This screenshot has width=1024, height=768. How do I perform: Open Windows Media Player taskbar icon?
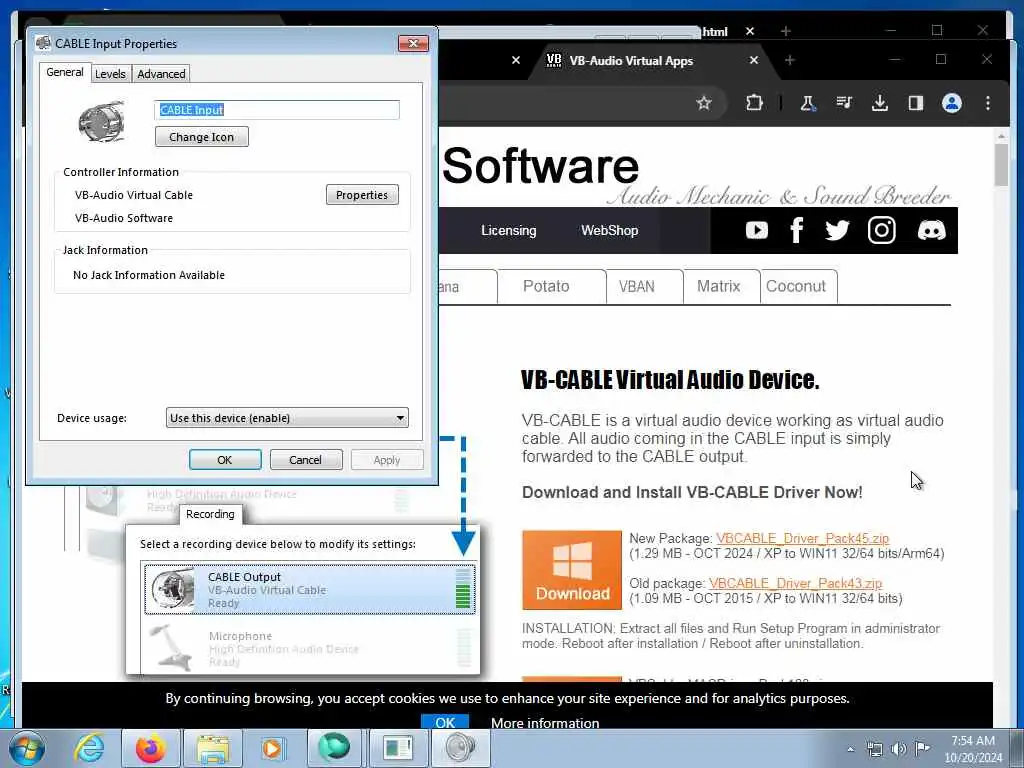coord(272,748)
